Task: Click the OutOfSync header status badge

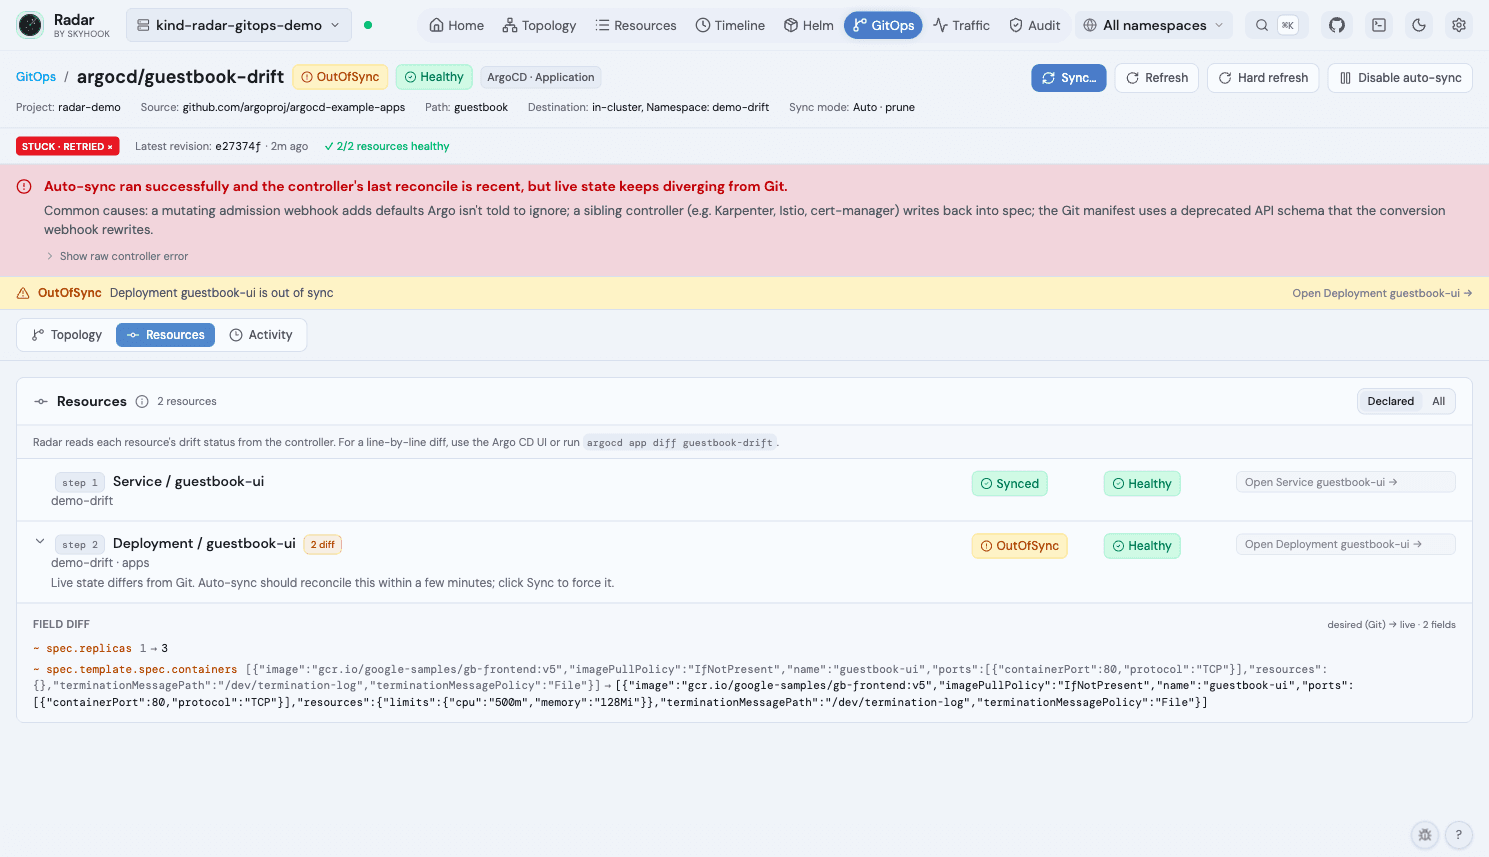Action: click(x=340, y=77)
